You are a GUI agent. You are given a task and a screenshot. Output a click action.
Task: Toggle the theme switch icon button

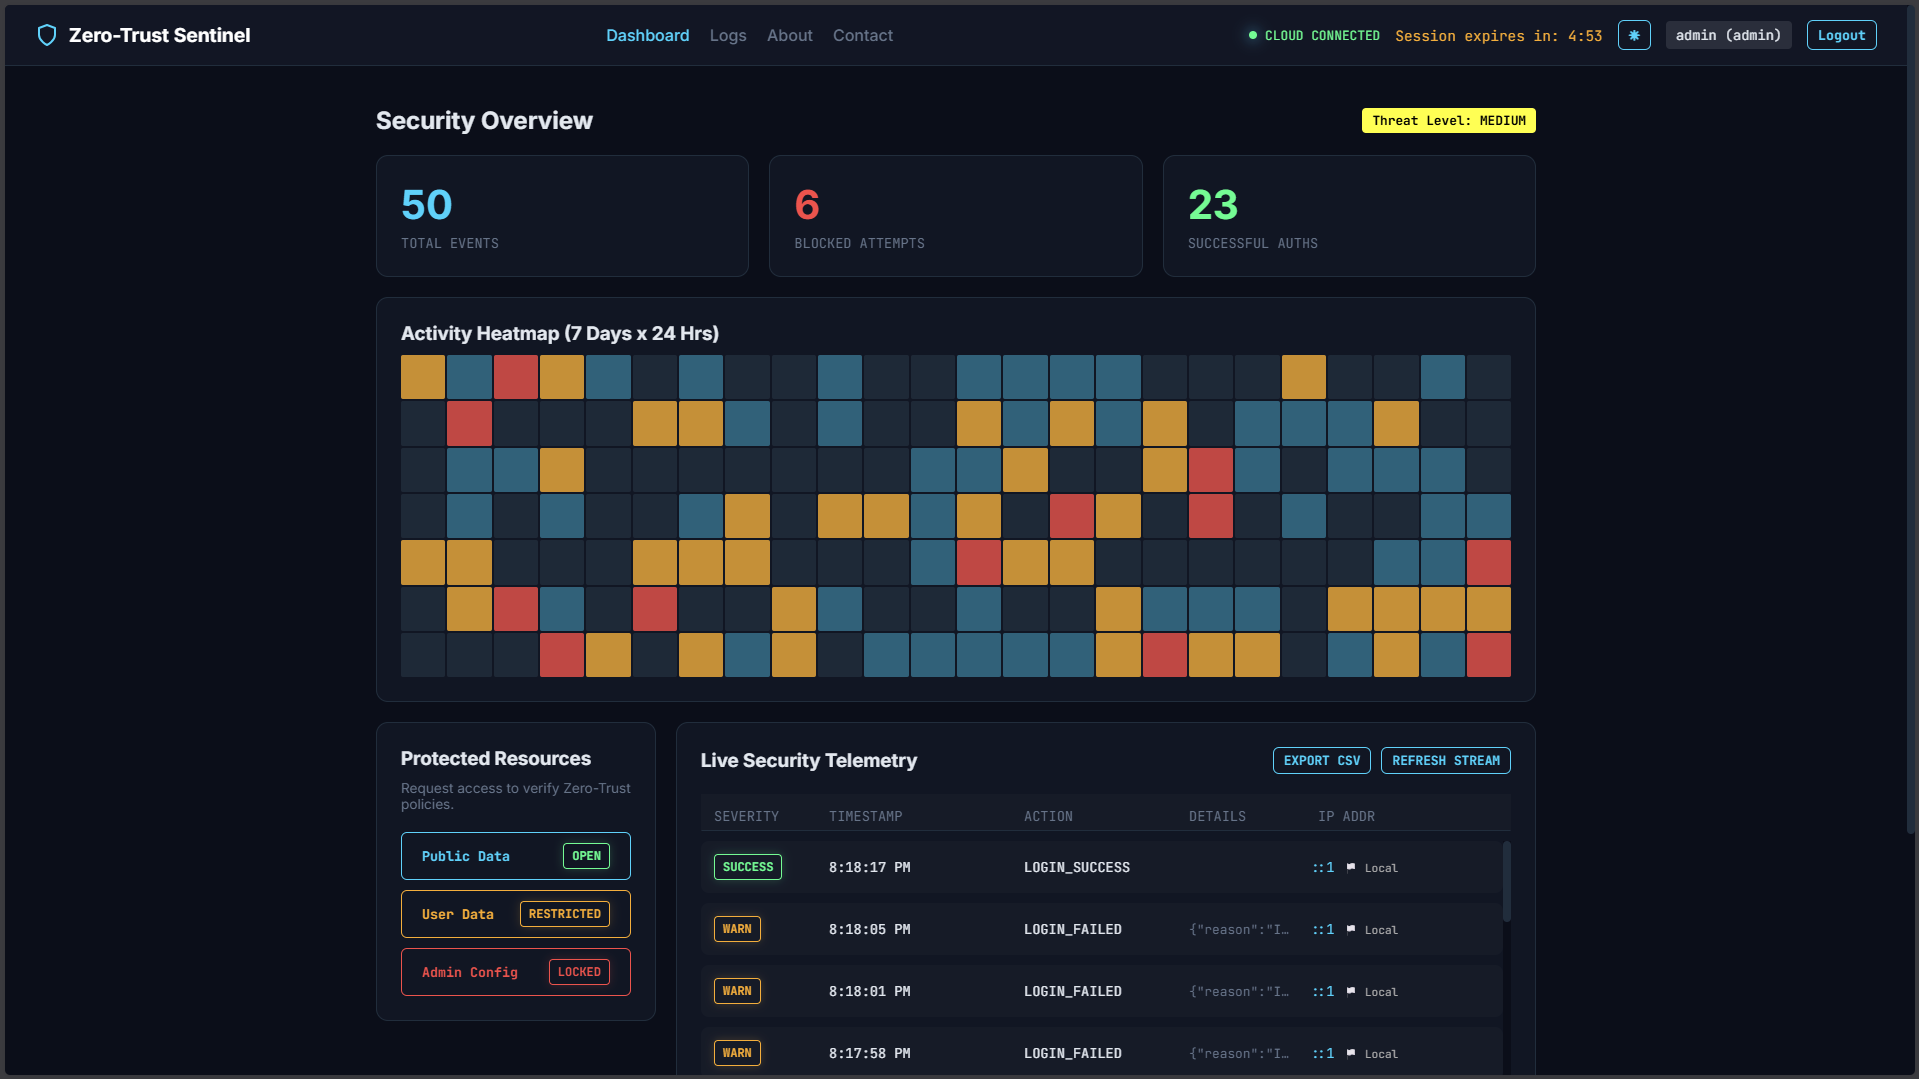point(1634,35)
